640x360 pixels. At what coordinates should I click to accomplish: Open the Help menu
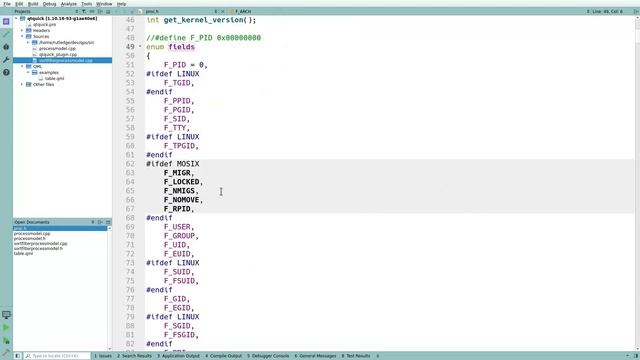click(121, 4)
